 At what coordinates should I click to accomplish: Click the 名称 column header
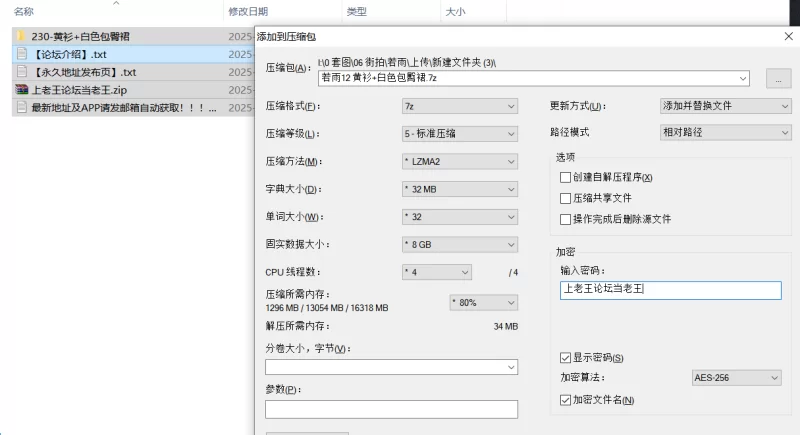(24, 11)
